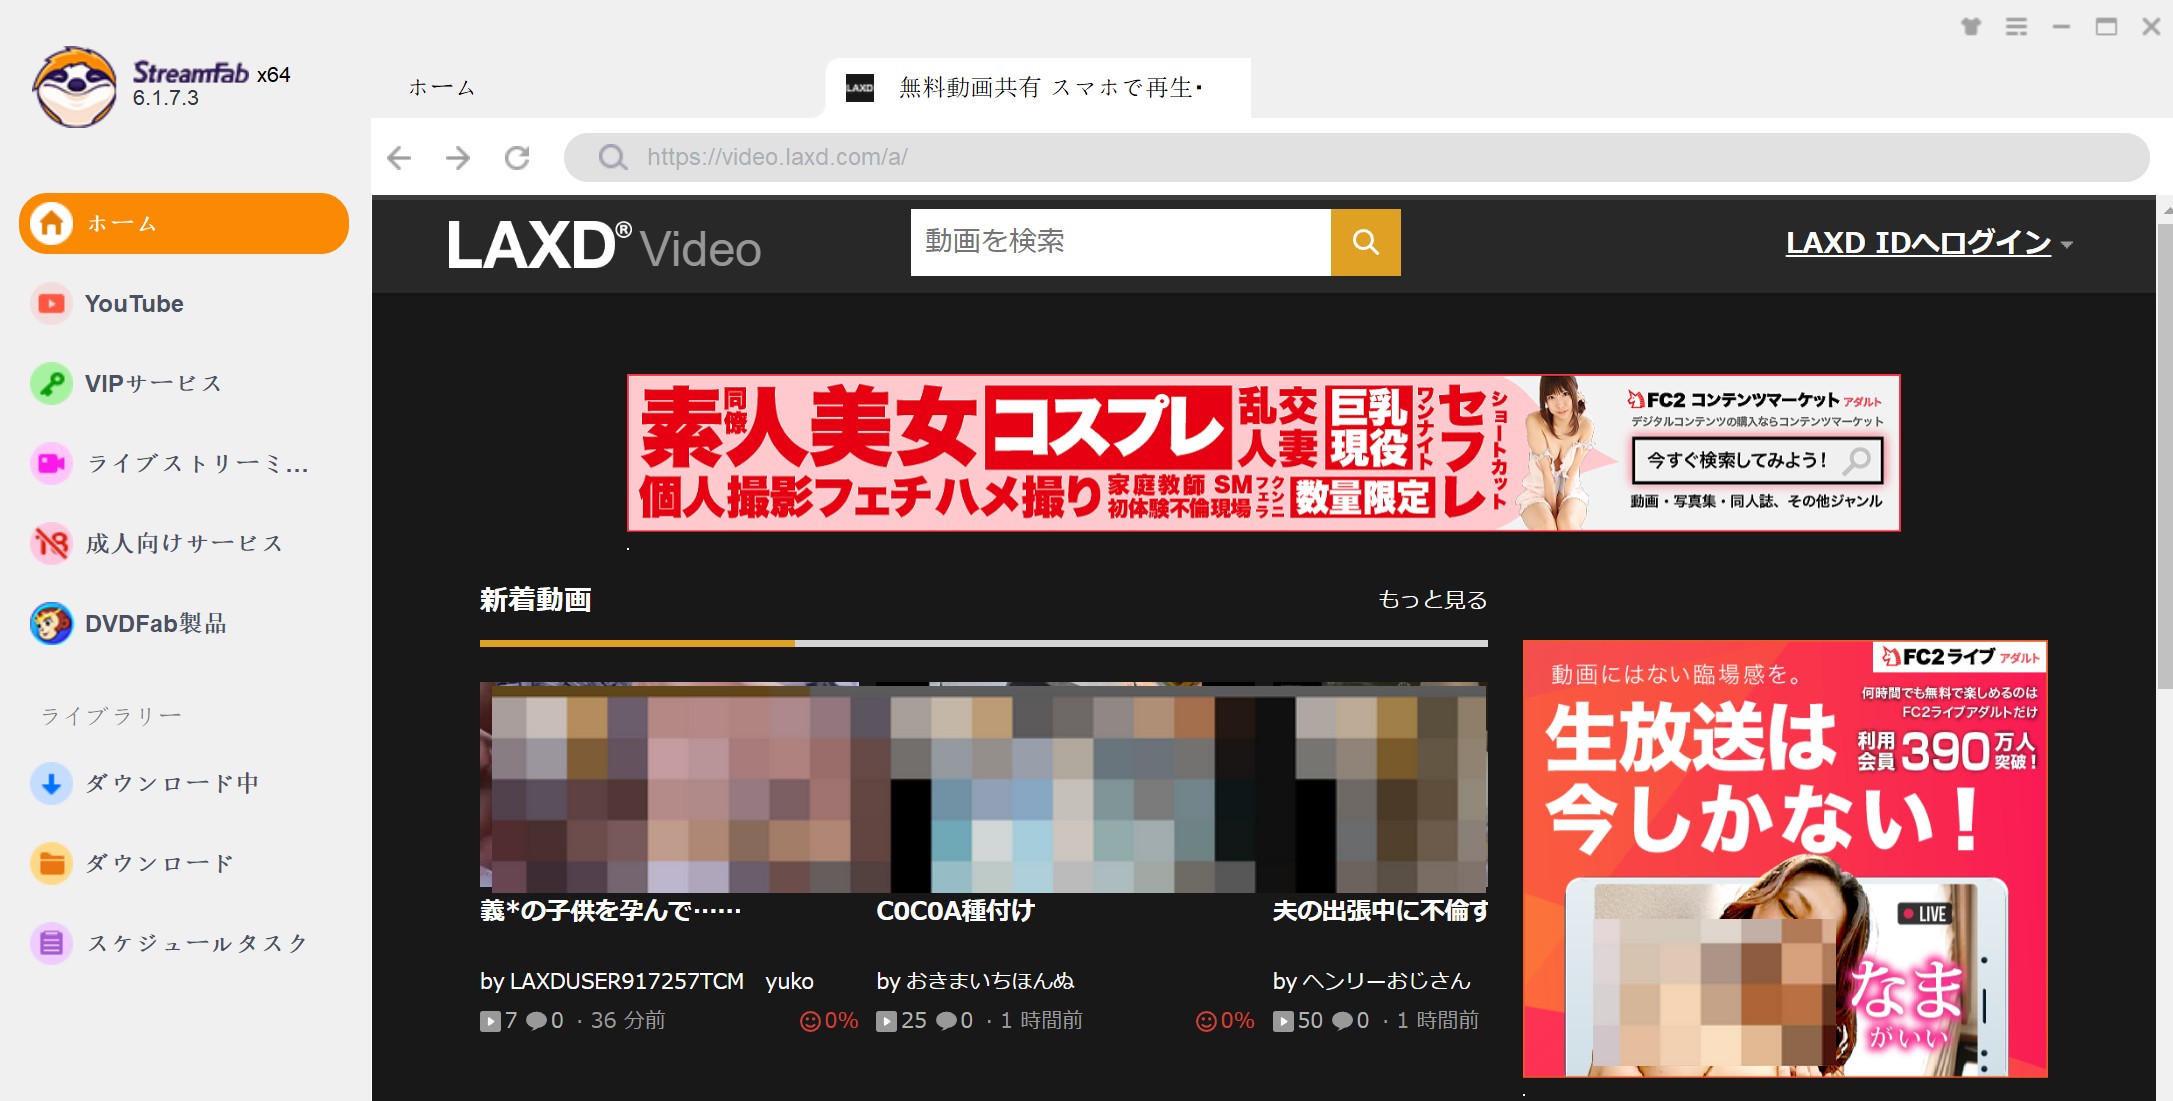Click the page vertical scrollbar

[2165, 457]
